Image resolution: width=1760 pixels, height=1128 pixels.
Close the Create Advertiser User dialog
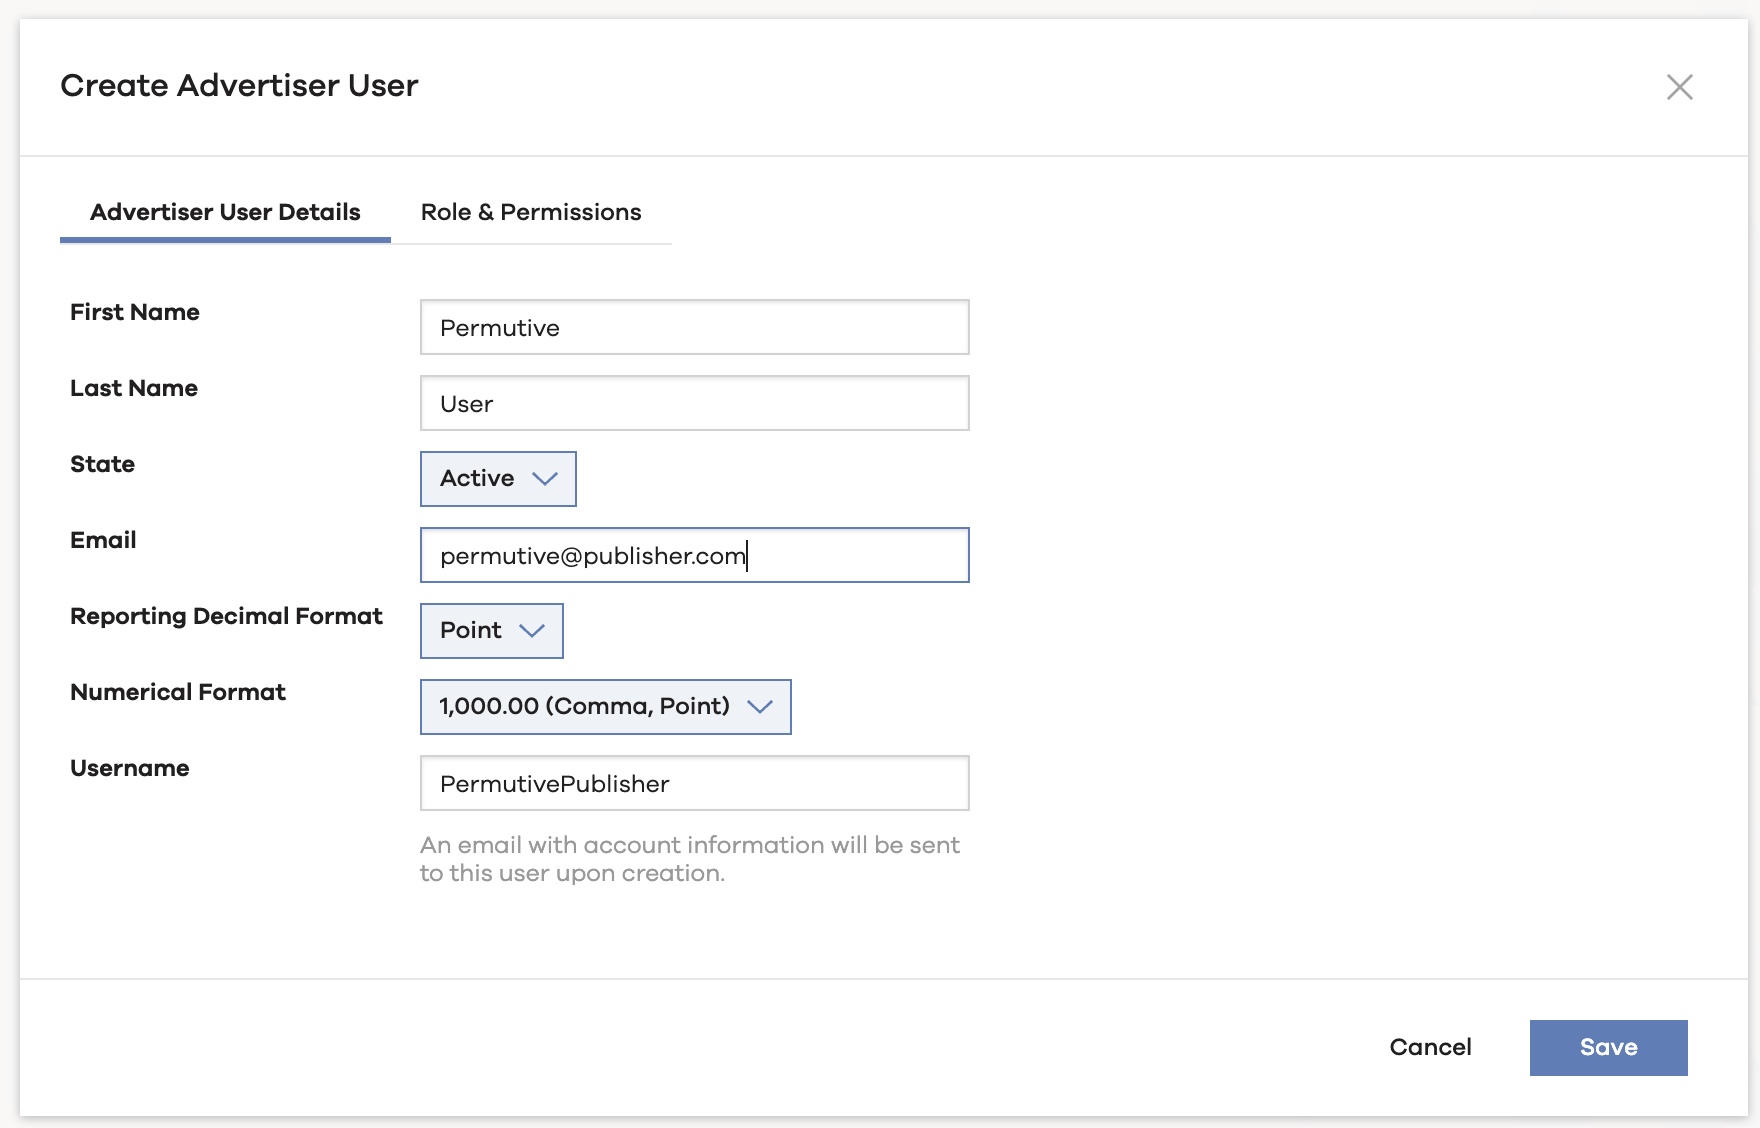pyautogui.click(x=1680, y=87)
